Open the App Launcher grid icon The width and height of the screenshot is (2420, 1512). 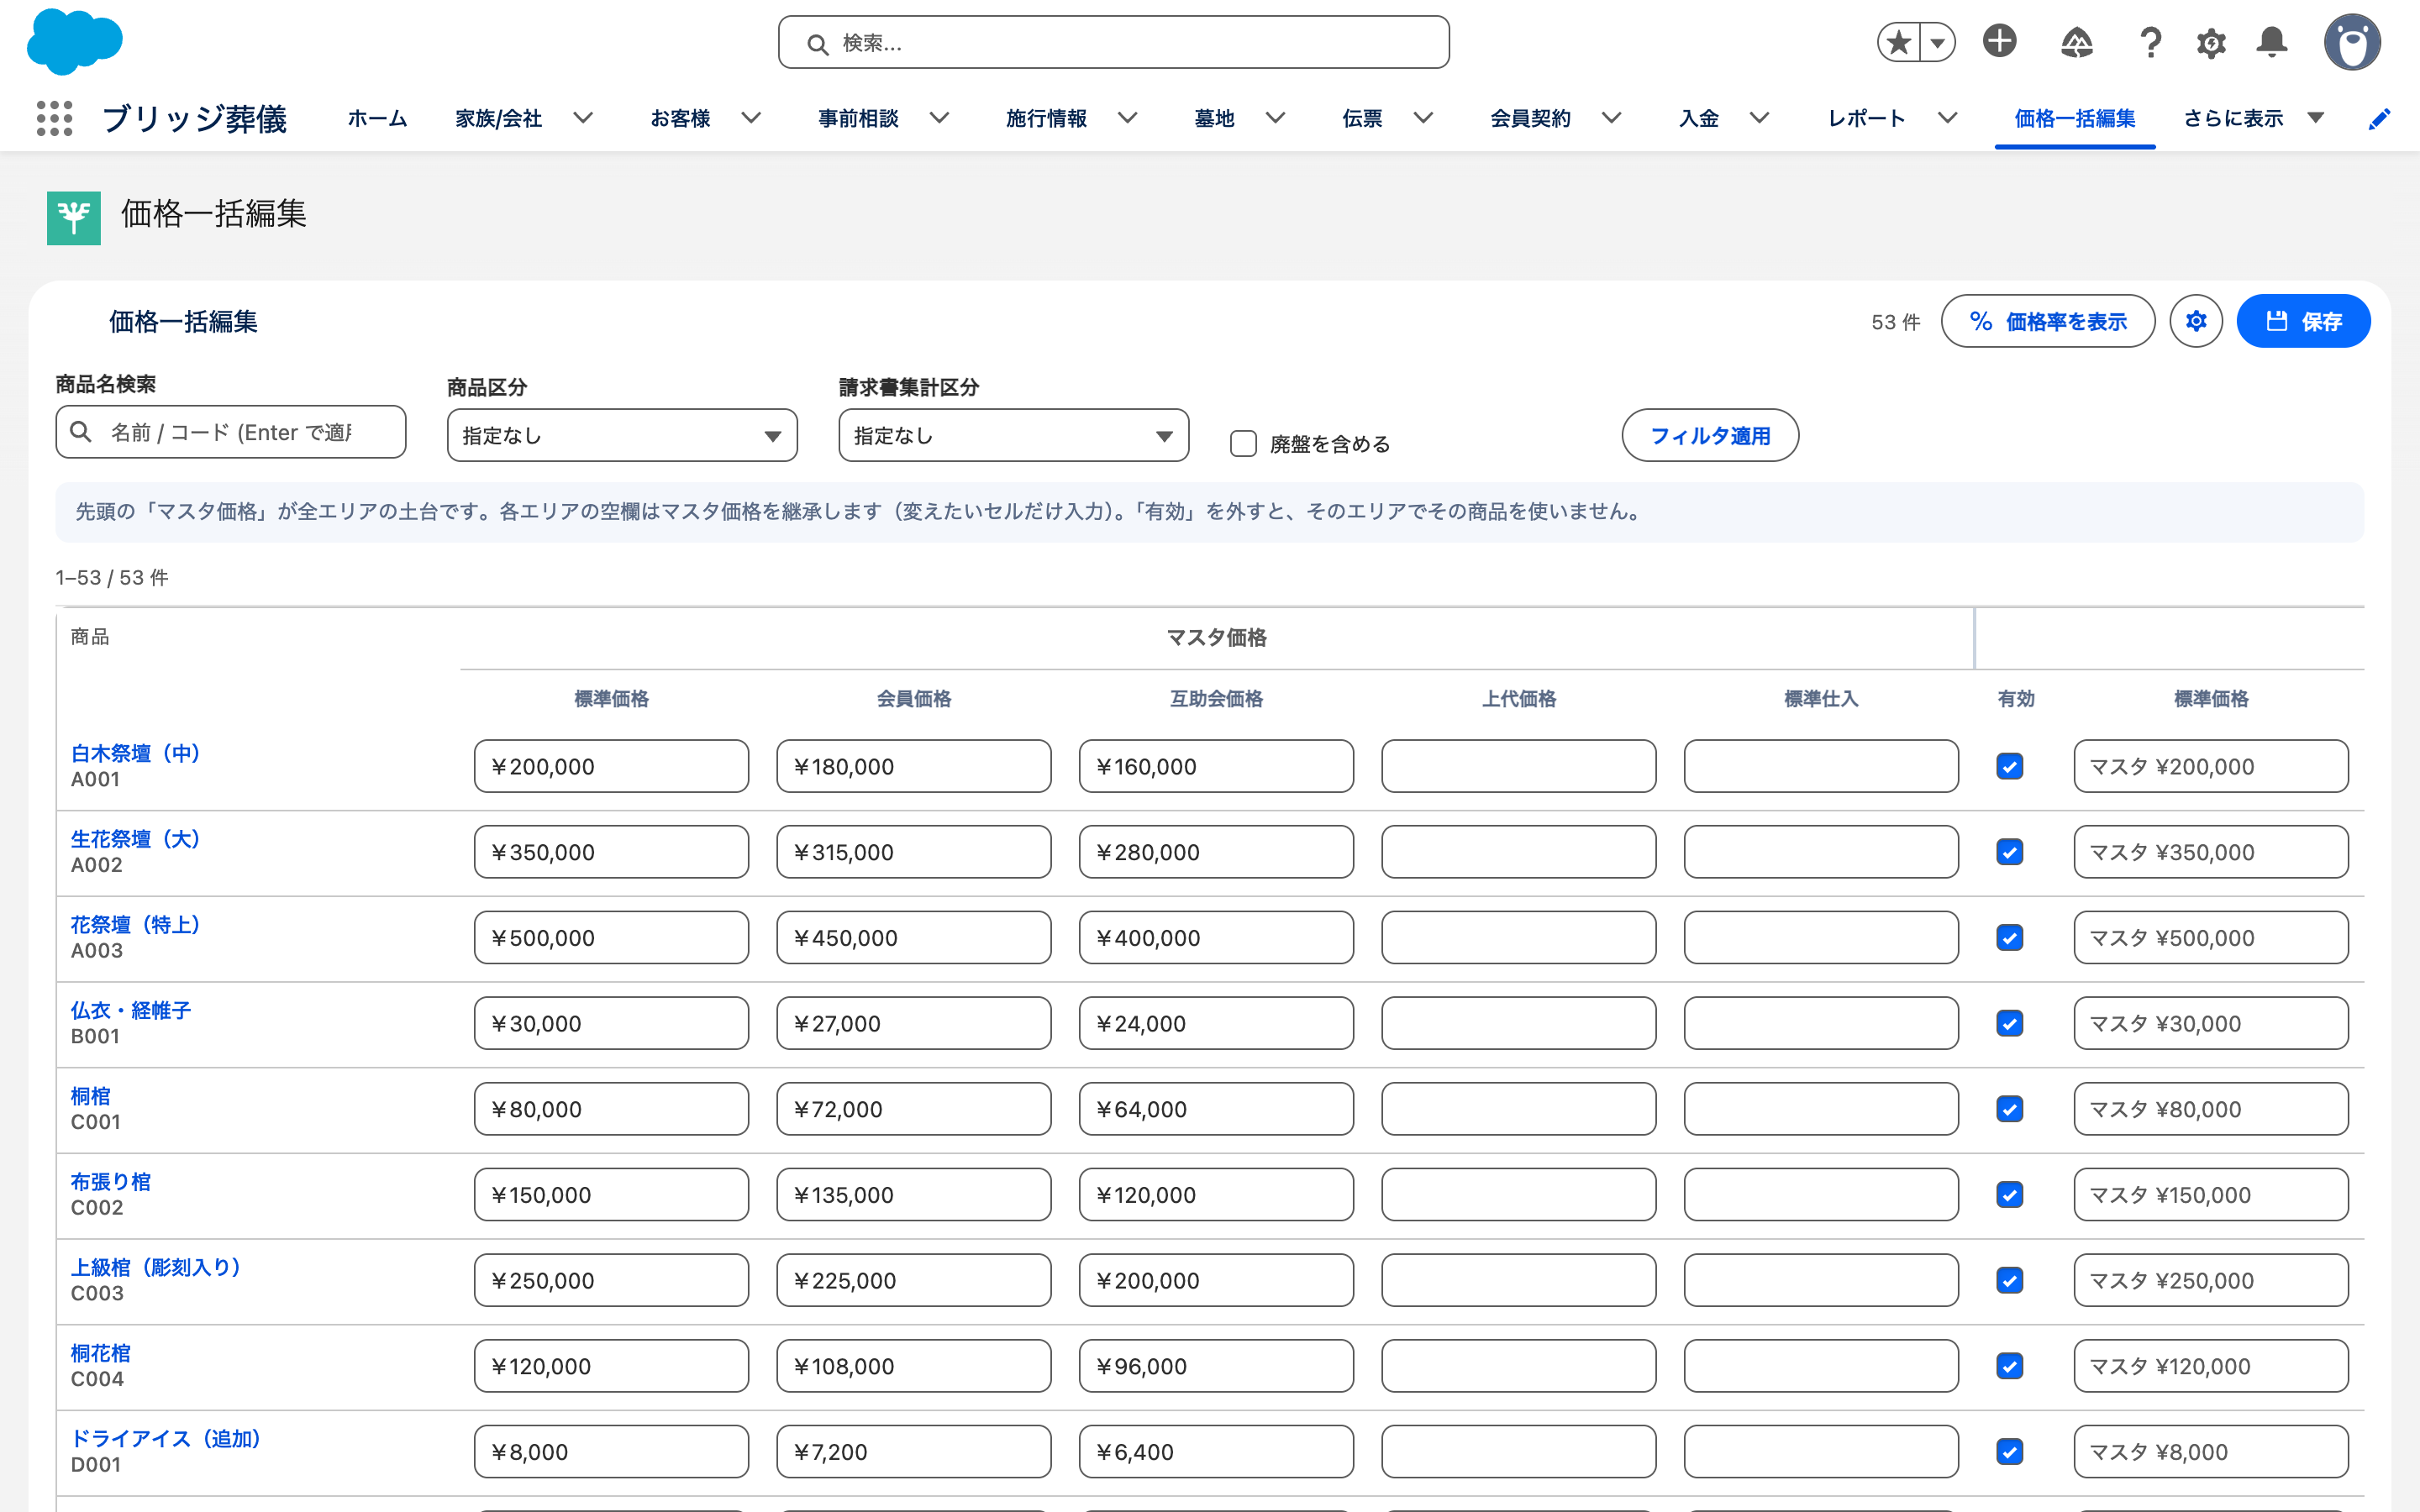click(54, 118)
